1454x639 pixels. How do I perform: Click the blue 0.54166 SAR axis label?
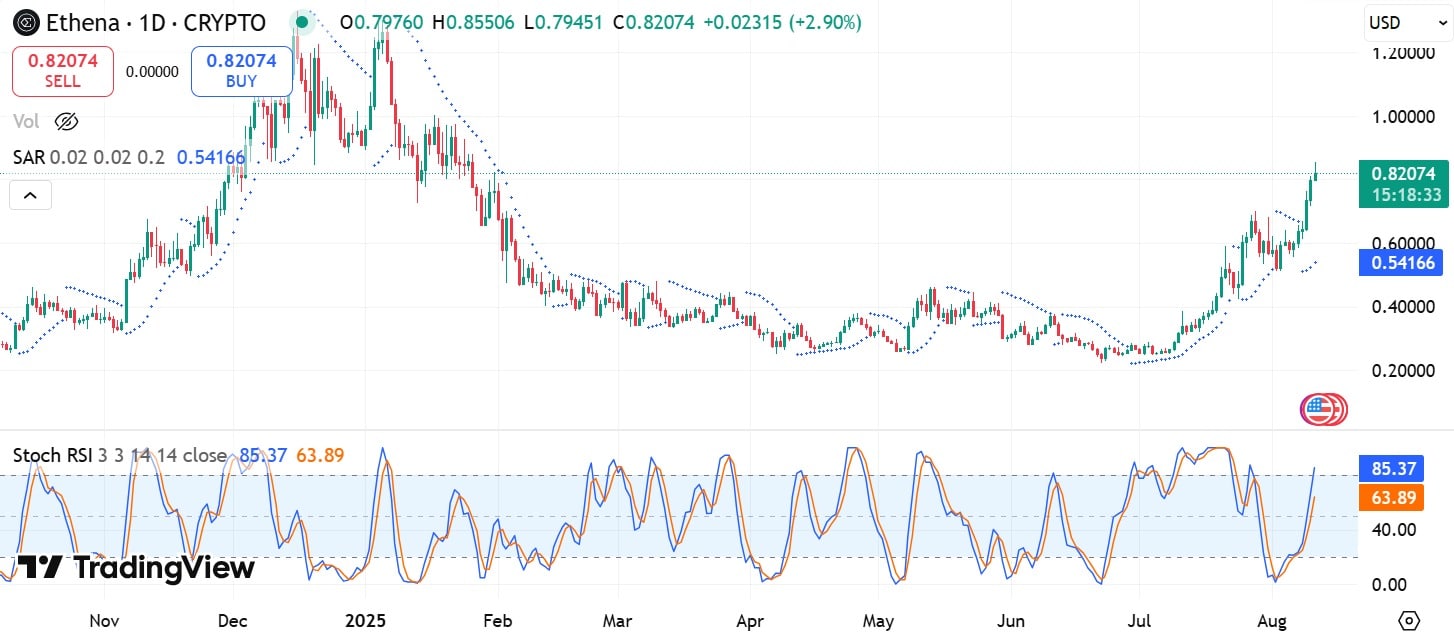click(1404, 264)
